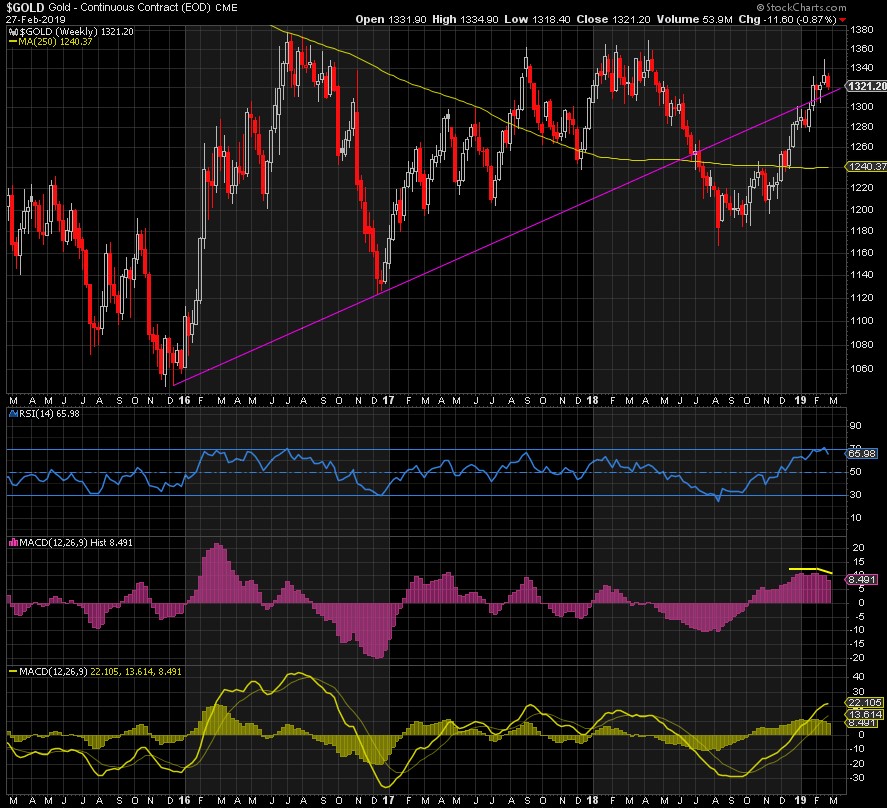Select the 19 year marker on time axis
The height and width of the screenshot is (808, 887).
click(802, 400)
